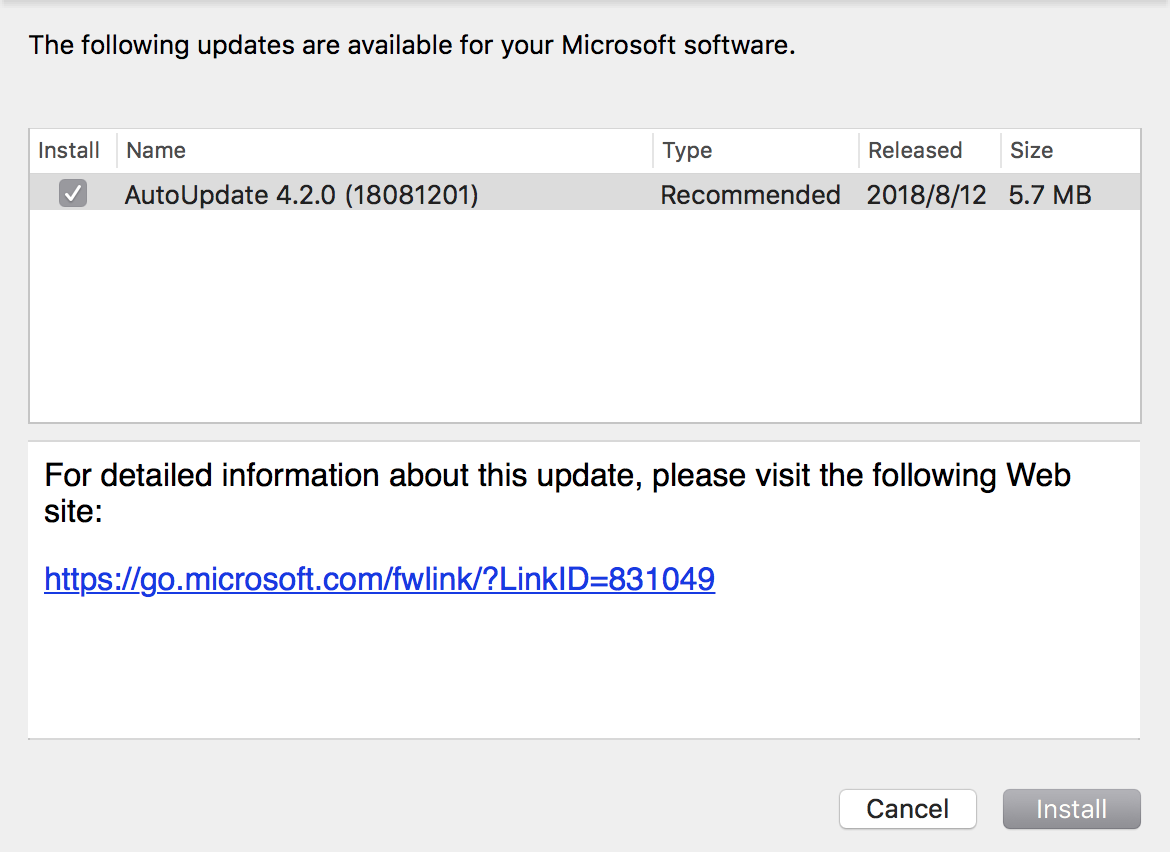
Task: Select the AutoUpdate 4.2.0 (18081201) row name
Action: point(301,194)
